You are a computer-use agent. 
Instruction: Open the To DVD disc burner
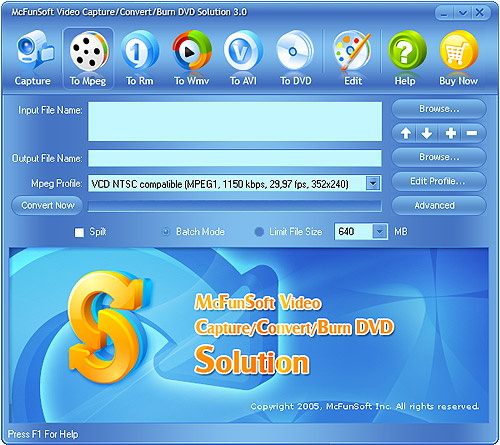(x=295, y=58)
